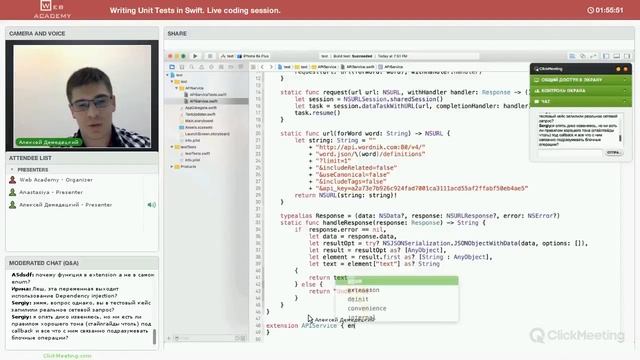Expand the Products folder
This screenshot has height=360, width=640.
[x=172, y=167]
